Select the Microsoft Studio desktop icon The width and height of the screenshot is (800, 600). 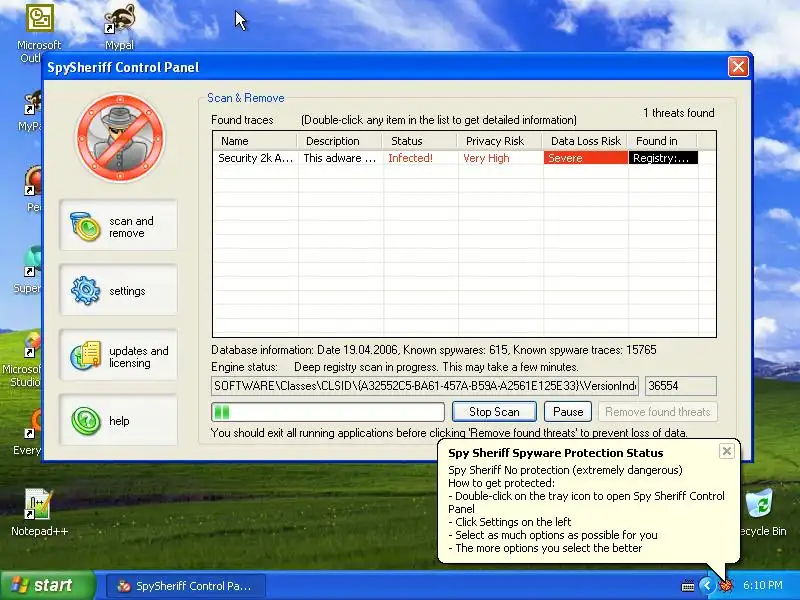(22, 360)
